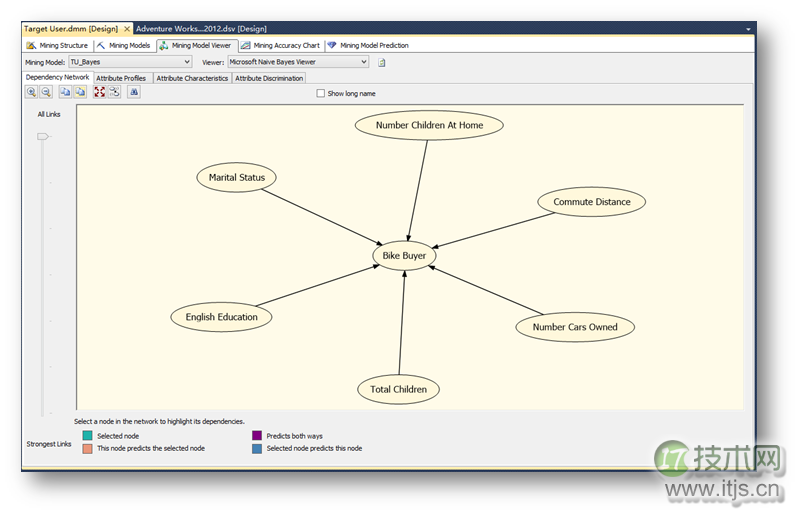Click the Copy Entire Graph icon
This screenshot has height=514, width=799.
[80, 92]
